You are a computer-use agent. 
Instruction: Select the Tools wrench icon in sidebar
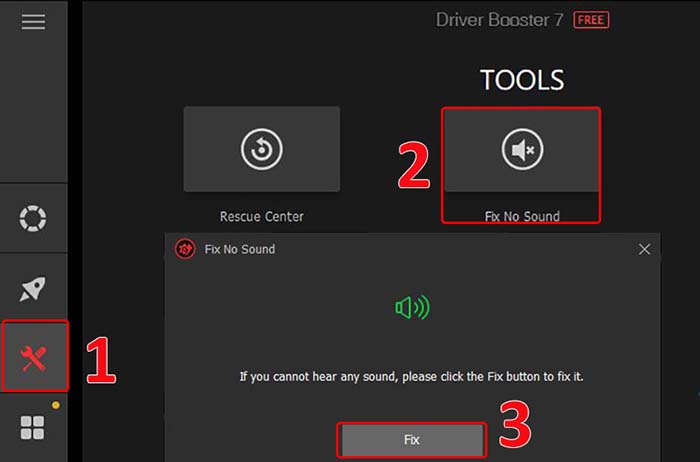coord(34,357)
